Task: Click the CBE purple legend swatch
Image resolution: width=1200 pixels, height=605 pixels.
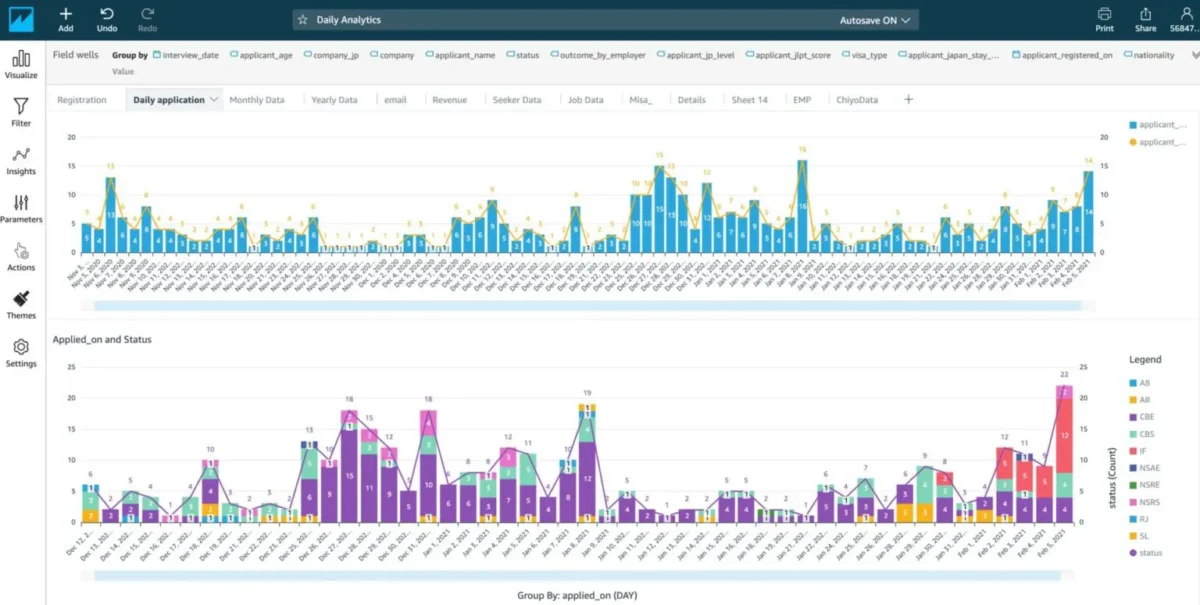Action: coord(1132,417)
